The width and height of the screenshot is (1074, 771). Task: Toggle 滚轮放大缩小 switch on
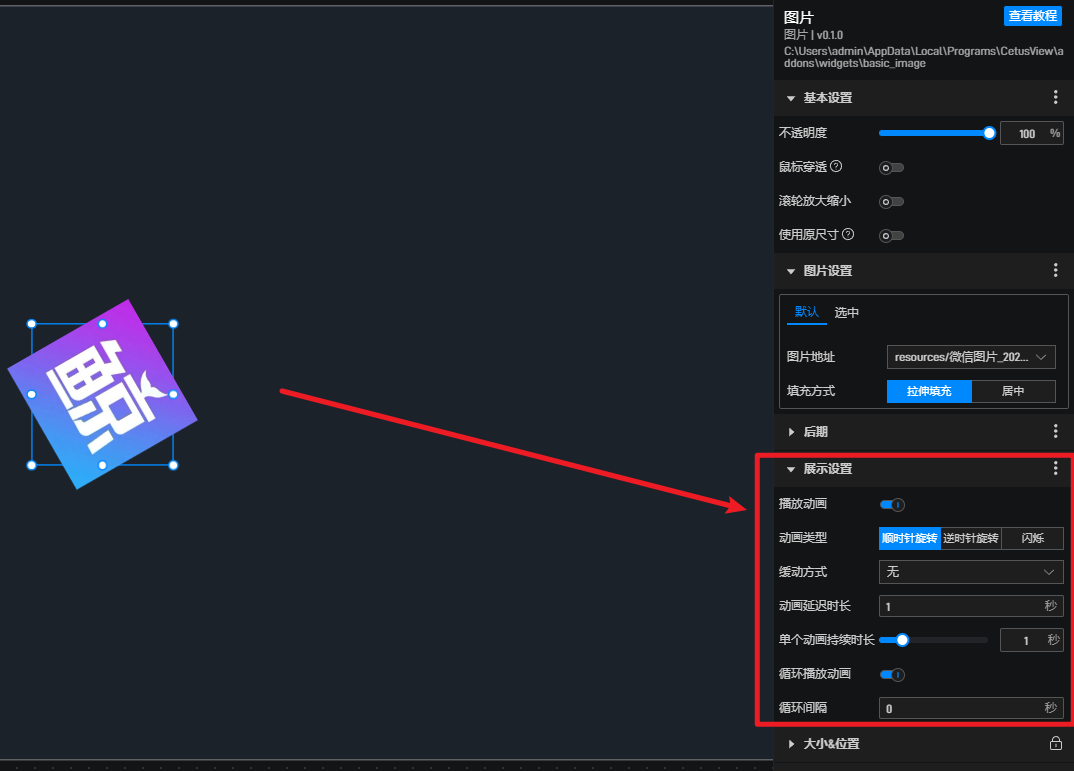[891, 202]
